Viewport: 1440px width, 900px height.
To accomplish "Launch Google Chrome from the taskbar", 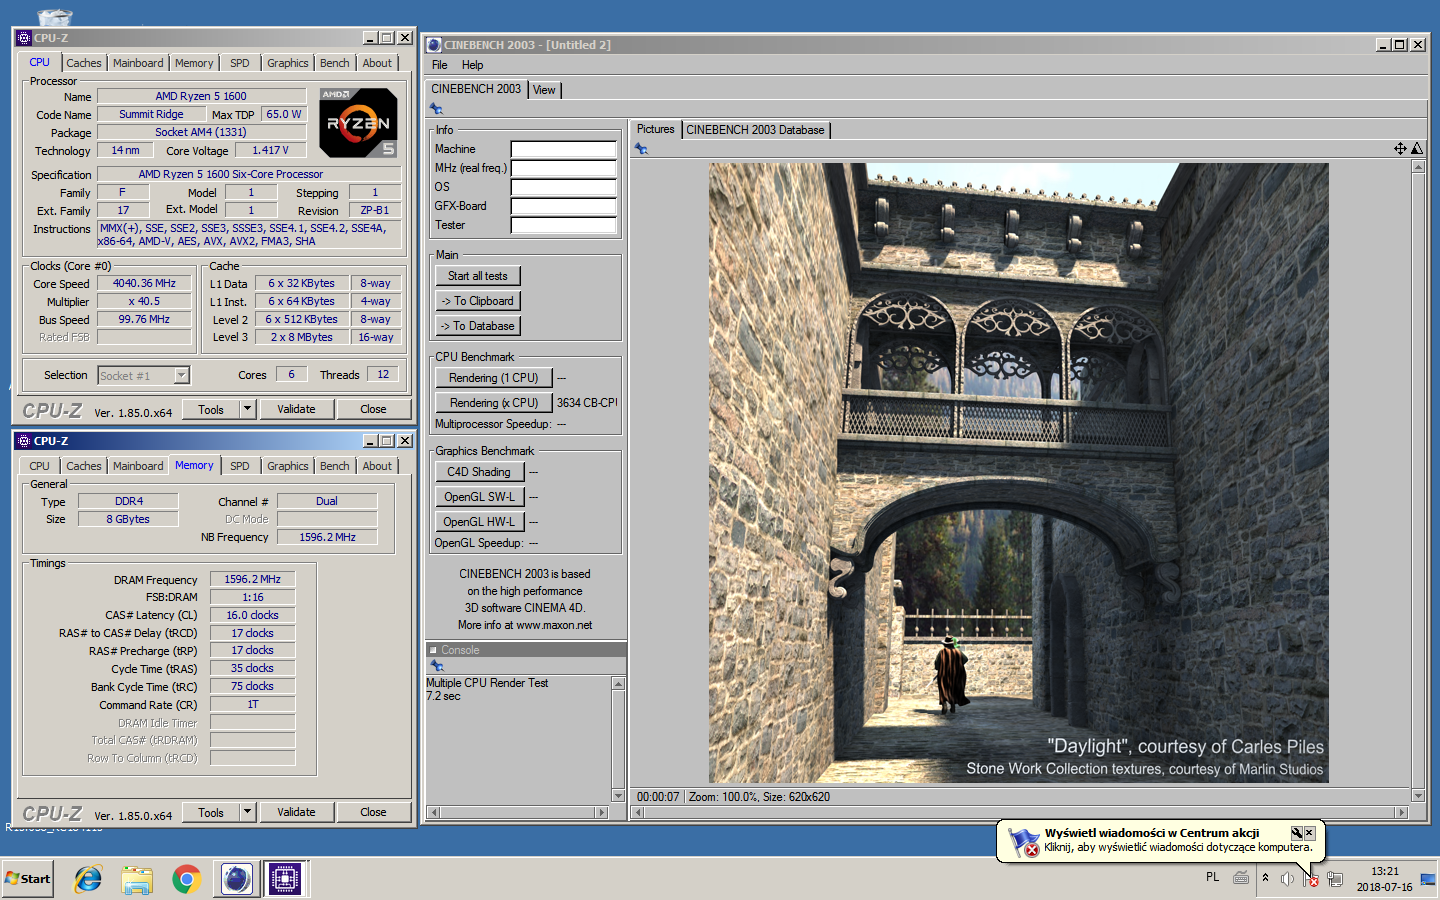I will pos(186,879).
